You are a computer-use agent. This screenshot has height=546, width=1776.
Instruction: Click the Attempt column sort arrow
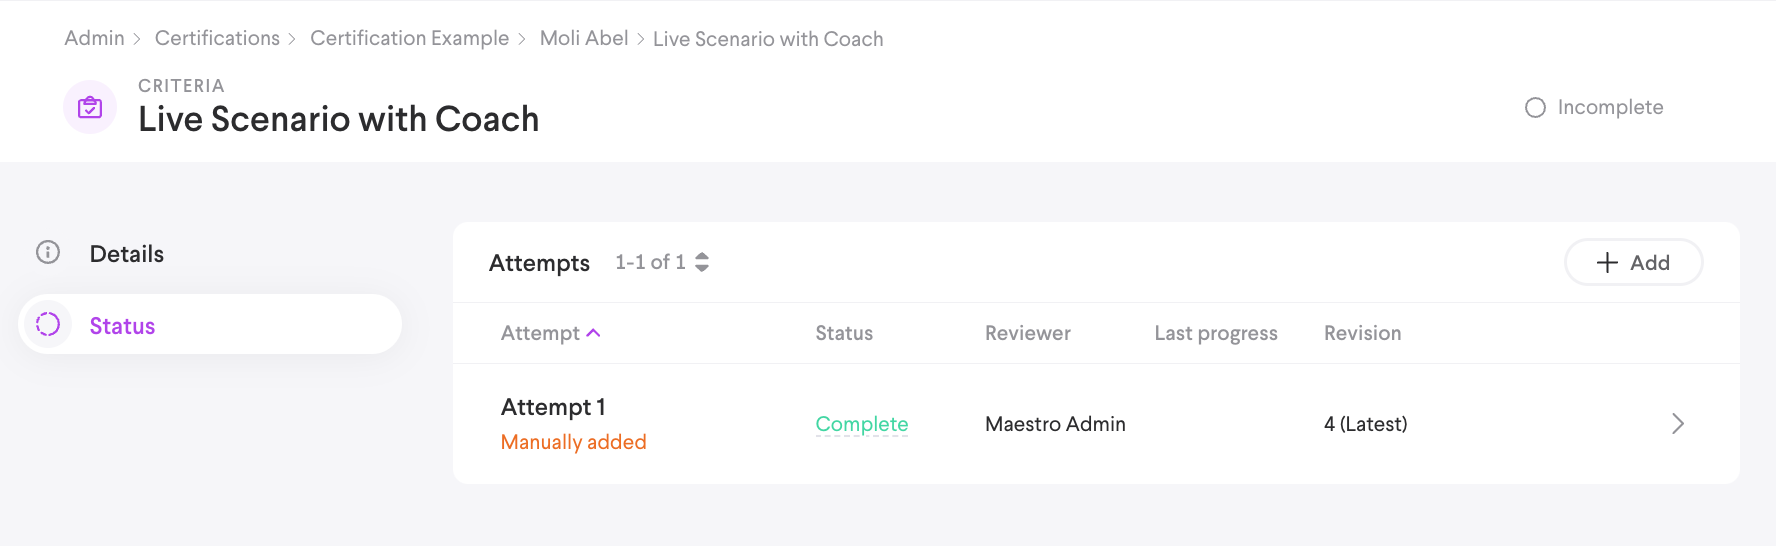(x=593, y=333)
